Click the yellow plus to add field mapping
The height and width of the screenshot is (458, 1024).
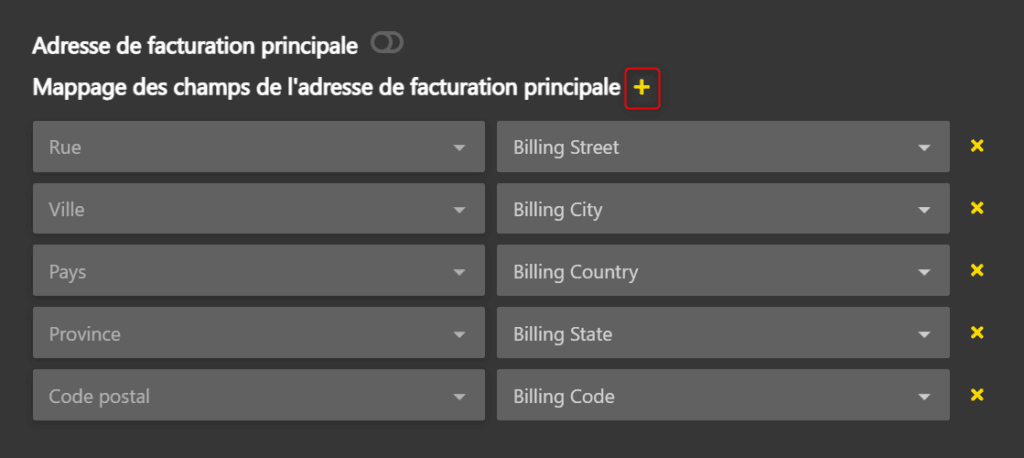[x=642, y=89]
